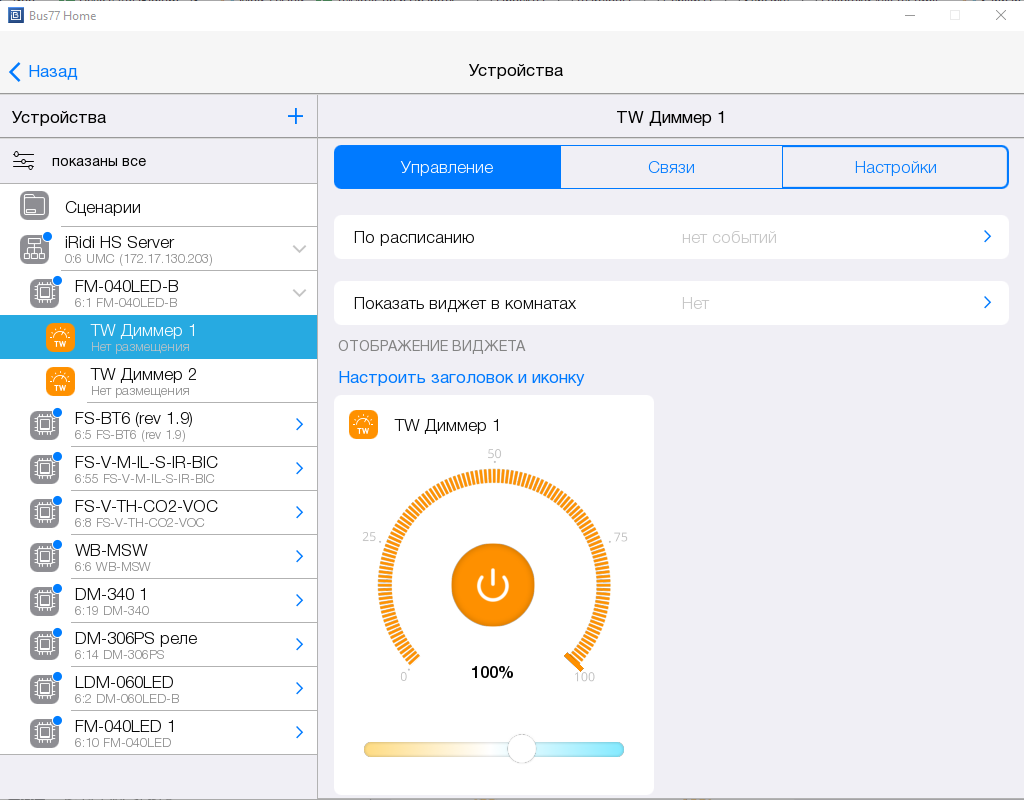Open the 'По расписанию' schedule row
The image size is (1024, 800).
click(670, 237)
